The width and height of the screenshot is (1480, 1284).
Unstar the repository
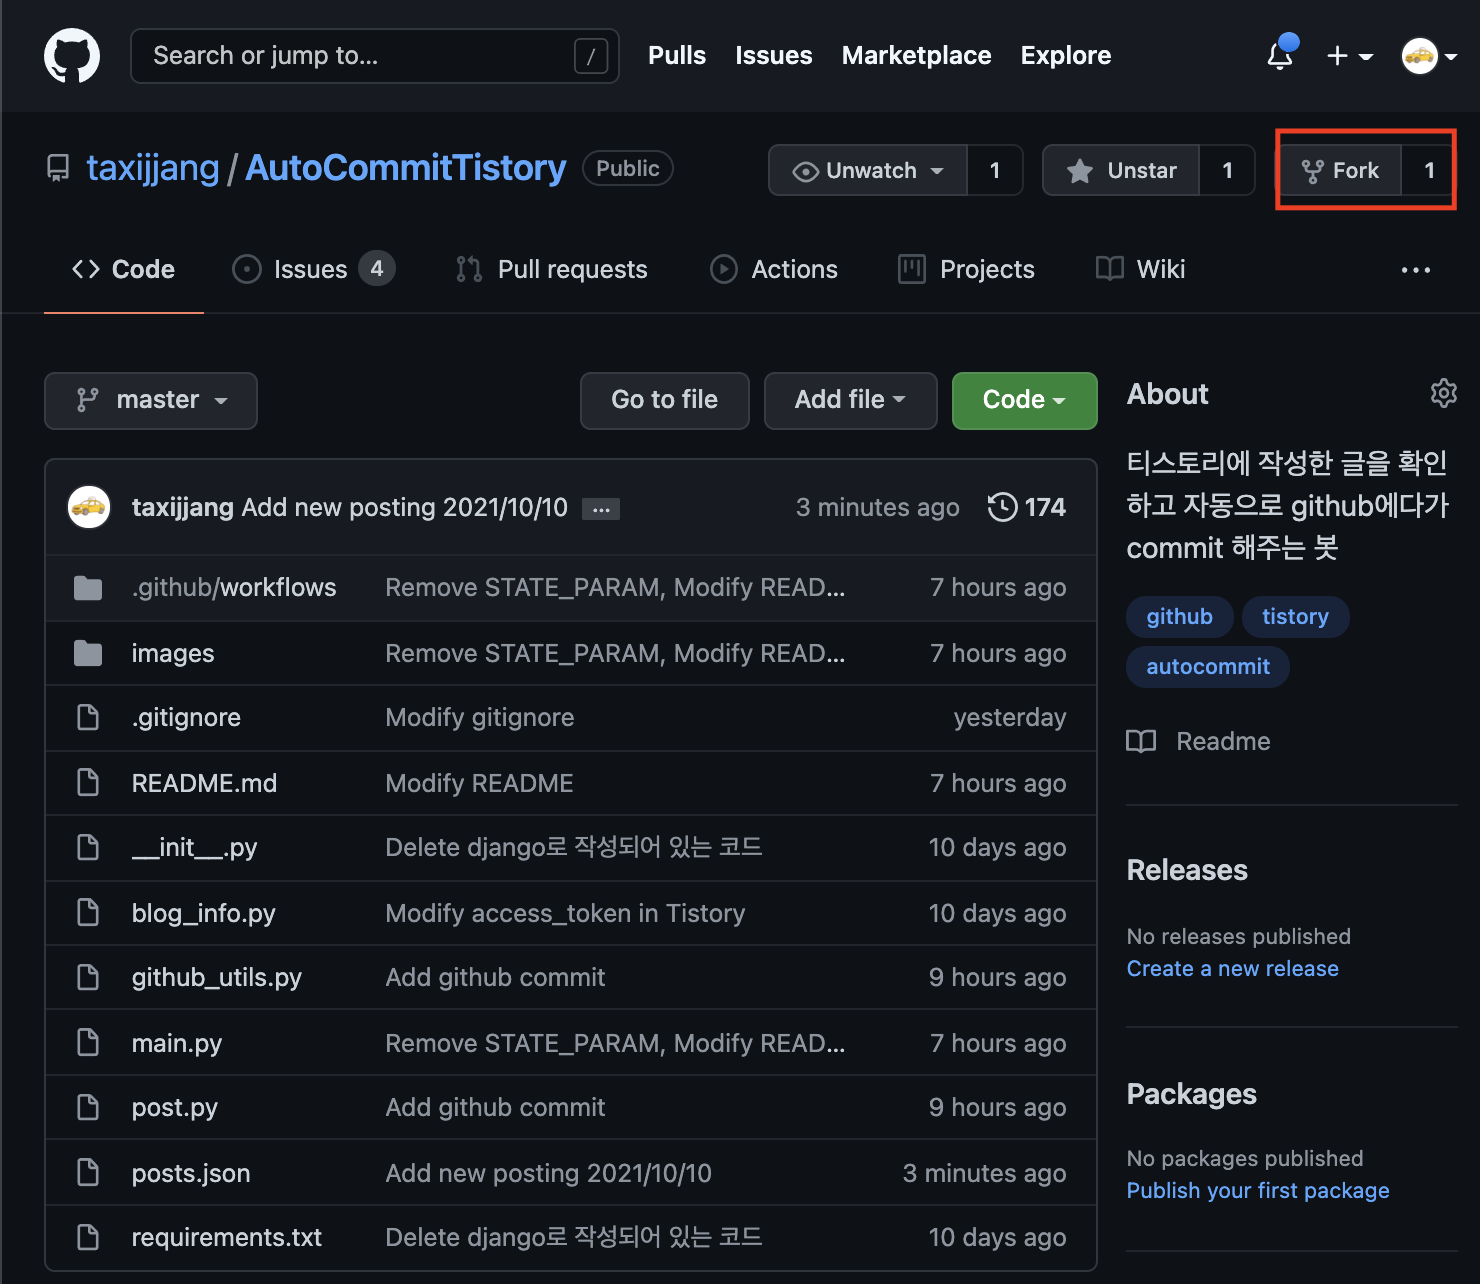pyautogui.click(x=1121, y=170)
